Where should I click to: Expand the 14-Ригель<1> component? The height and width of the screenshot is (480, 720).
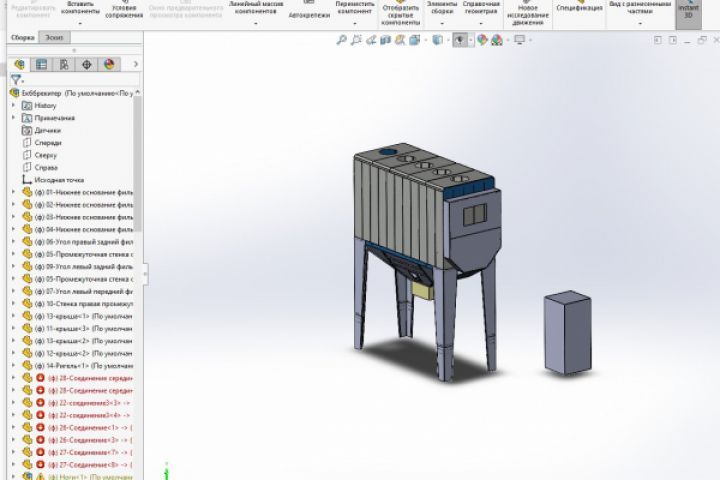14,366
